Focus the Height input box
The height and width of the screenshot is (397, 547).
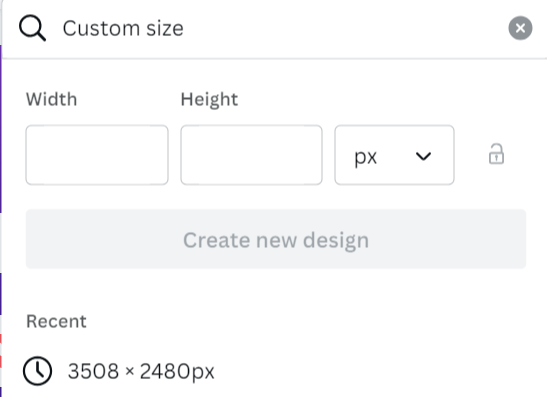coord(252,155)
